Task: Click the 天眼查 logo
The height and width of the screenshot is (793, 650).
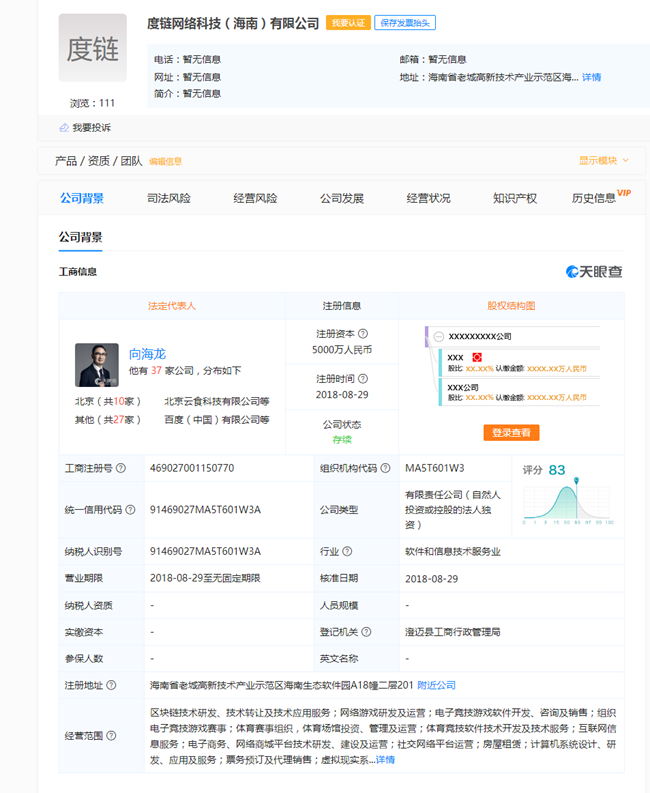Action: pos(594,272)
